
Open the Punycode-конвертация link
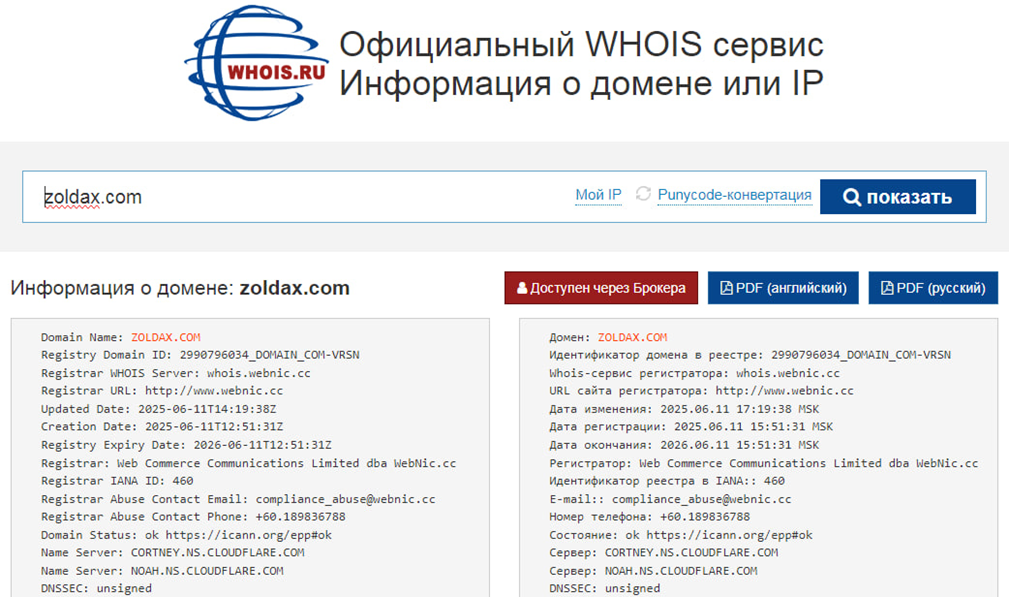[x=734, y=195]
